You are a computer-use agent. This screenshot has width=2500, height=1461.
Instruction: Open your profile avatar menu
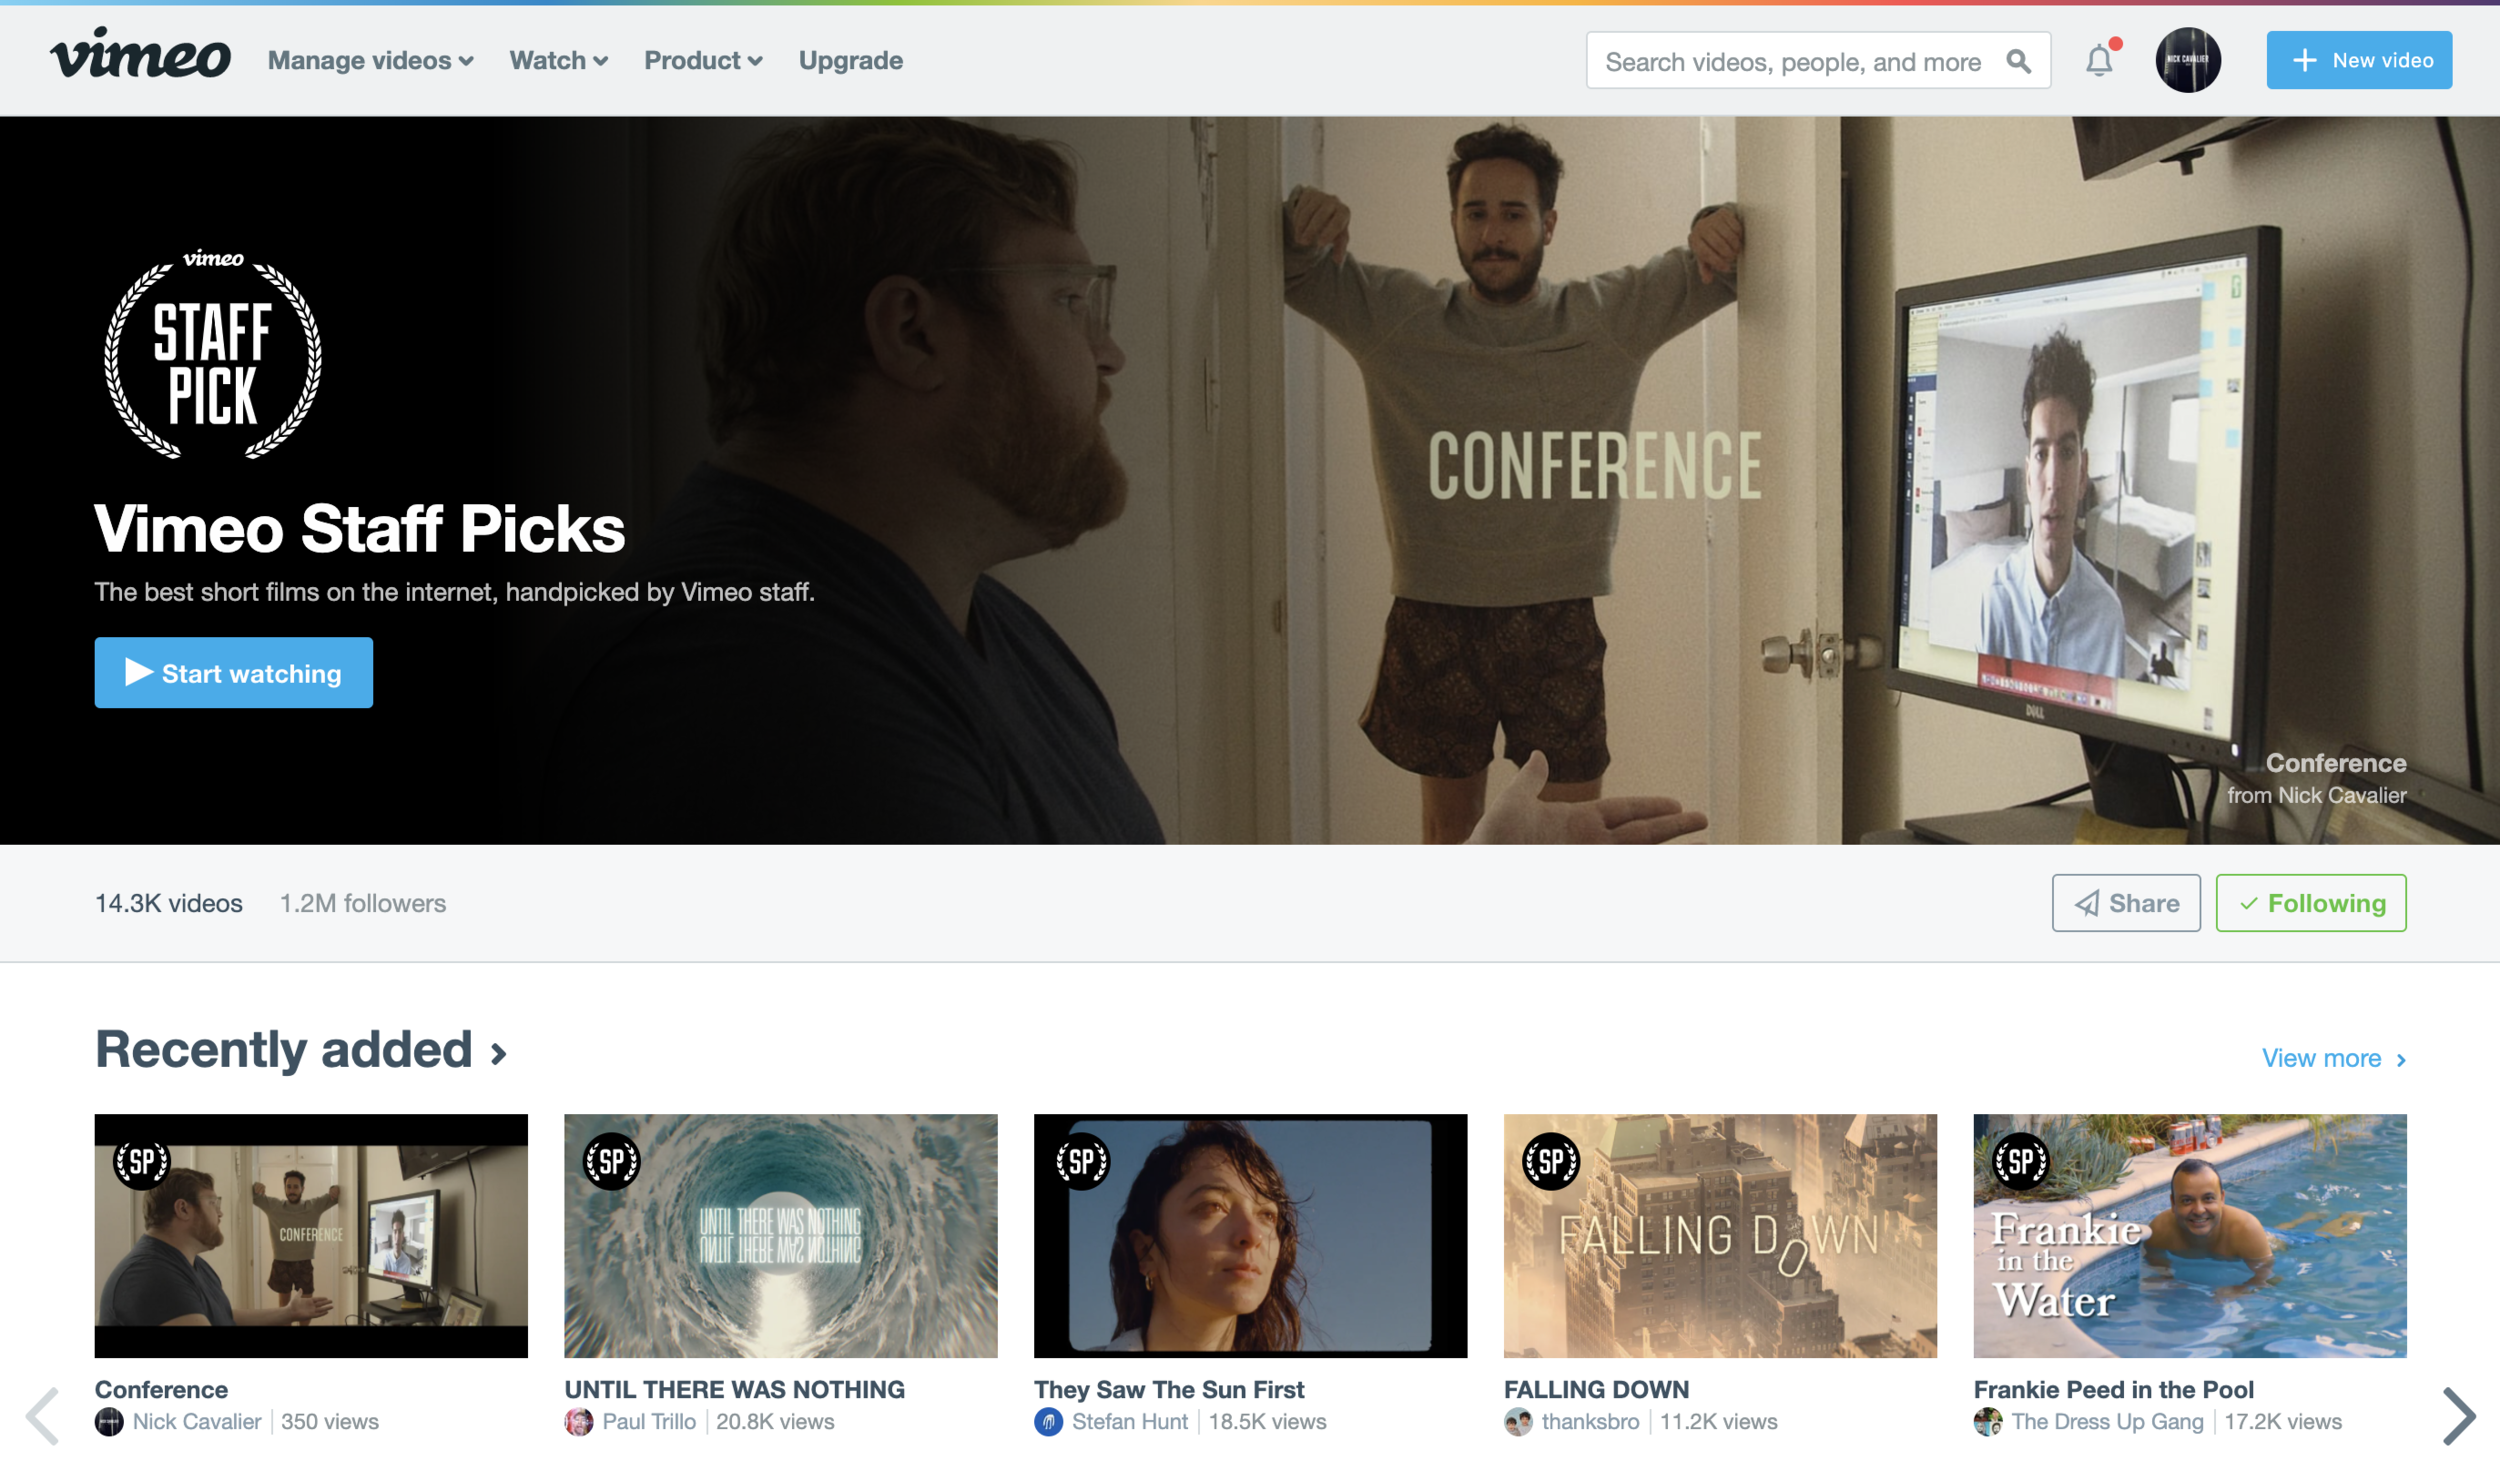2189,60
